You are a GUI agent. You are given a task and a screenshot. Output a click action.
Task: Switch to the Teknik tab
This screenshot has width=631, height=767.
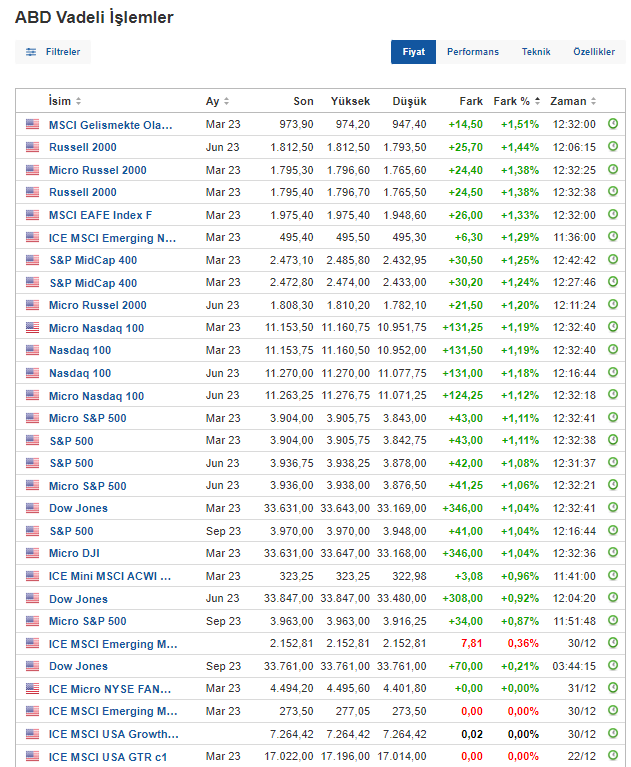536,52
